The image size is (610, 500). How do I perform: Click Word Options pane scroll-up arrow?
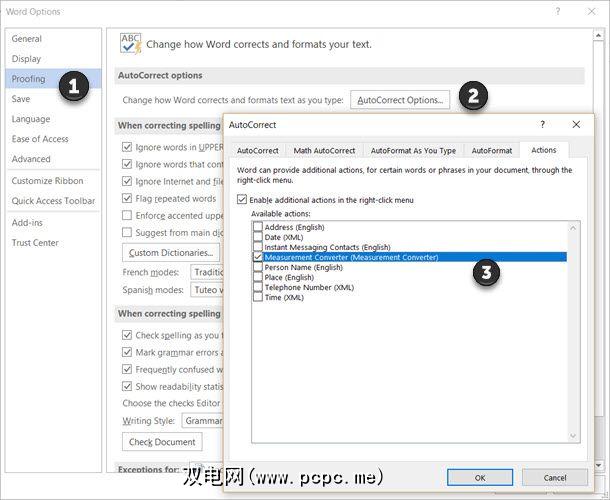point(598,35)
